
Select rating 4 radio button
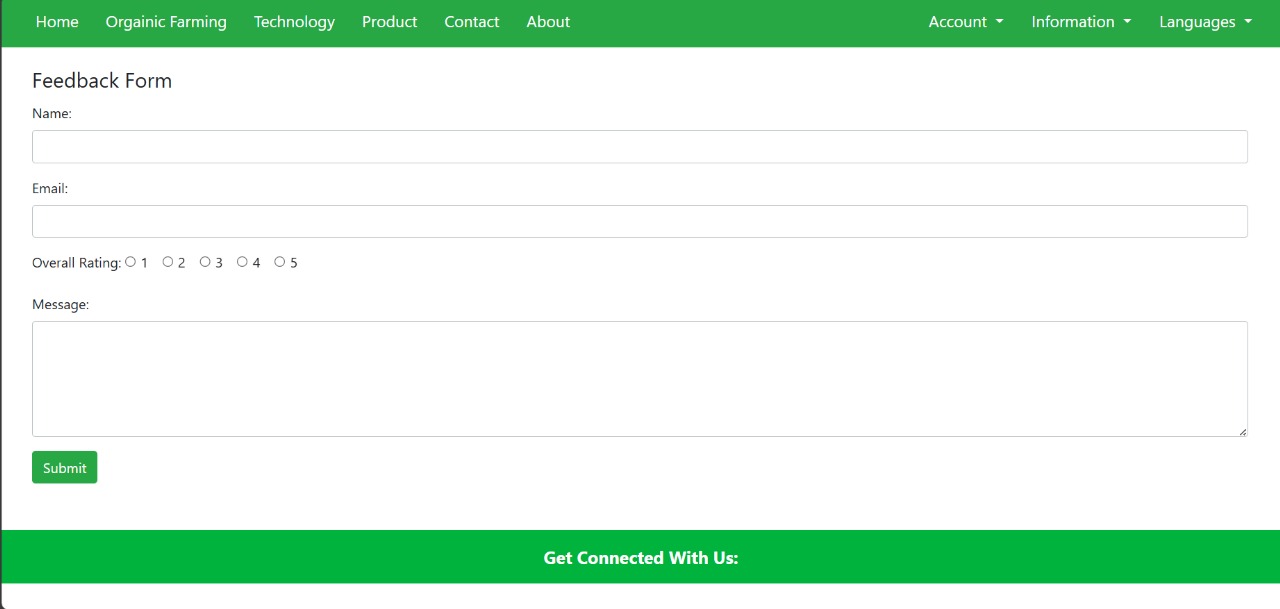[243, 262]
